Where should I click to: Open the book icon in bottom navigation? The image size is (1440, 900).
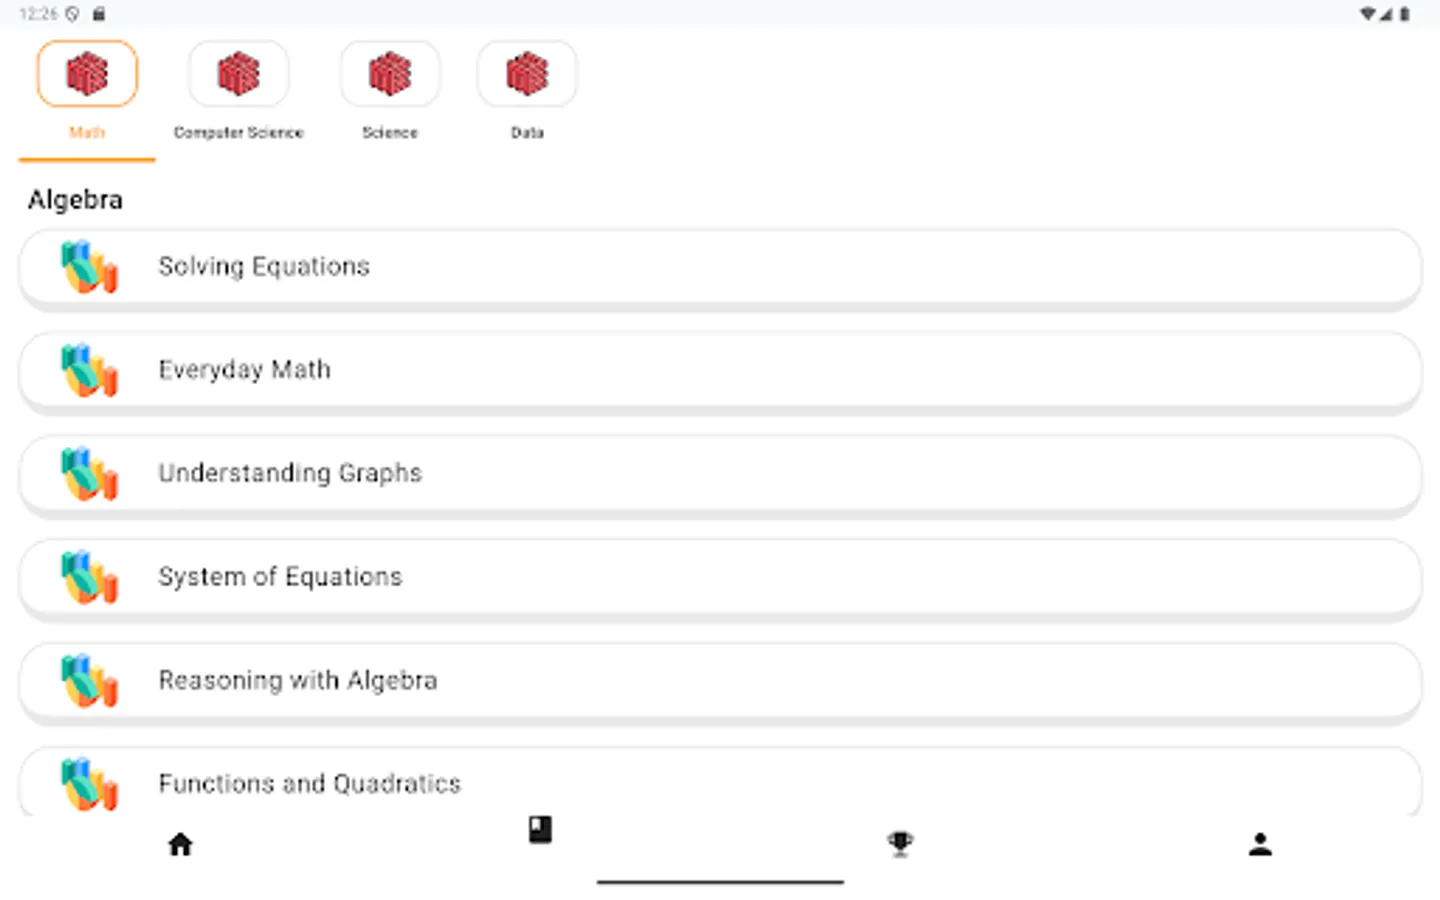[540, 829]
